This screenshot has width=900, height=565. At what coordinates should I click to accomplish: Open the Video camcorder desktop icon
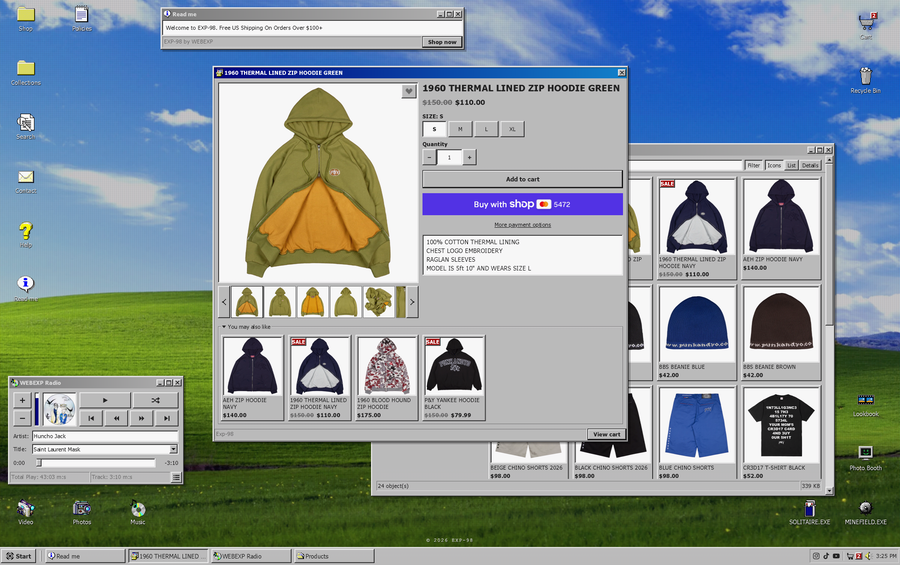point(26,512)
